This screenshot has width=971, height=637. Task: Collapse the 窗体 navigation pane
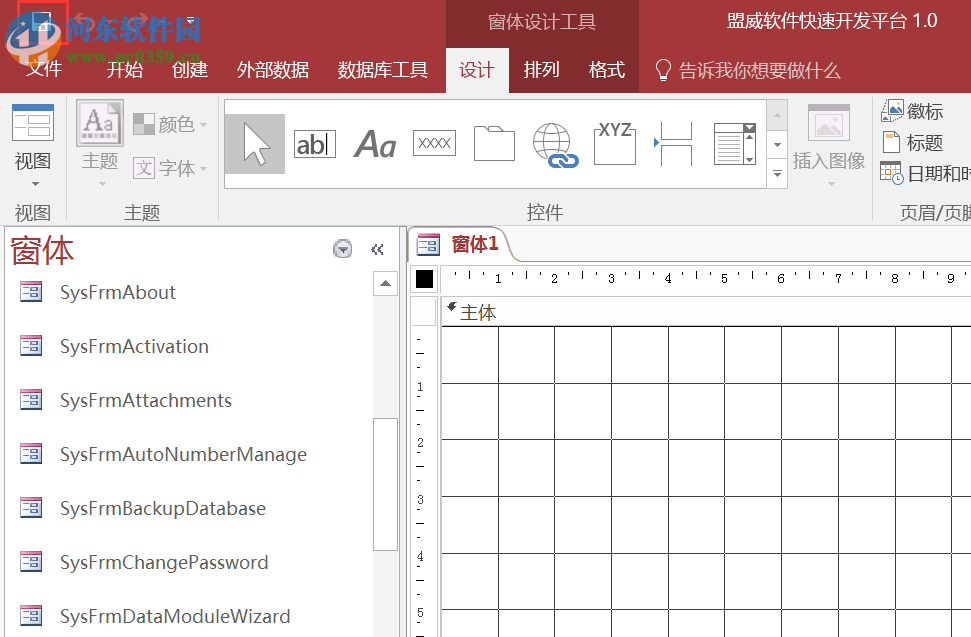pos(378,248)
